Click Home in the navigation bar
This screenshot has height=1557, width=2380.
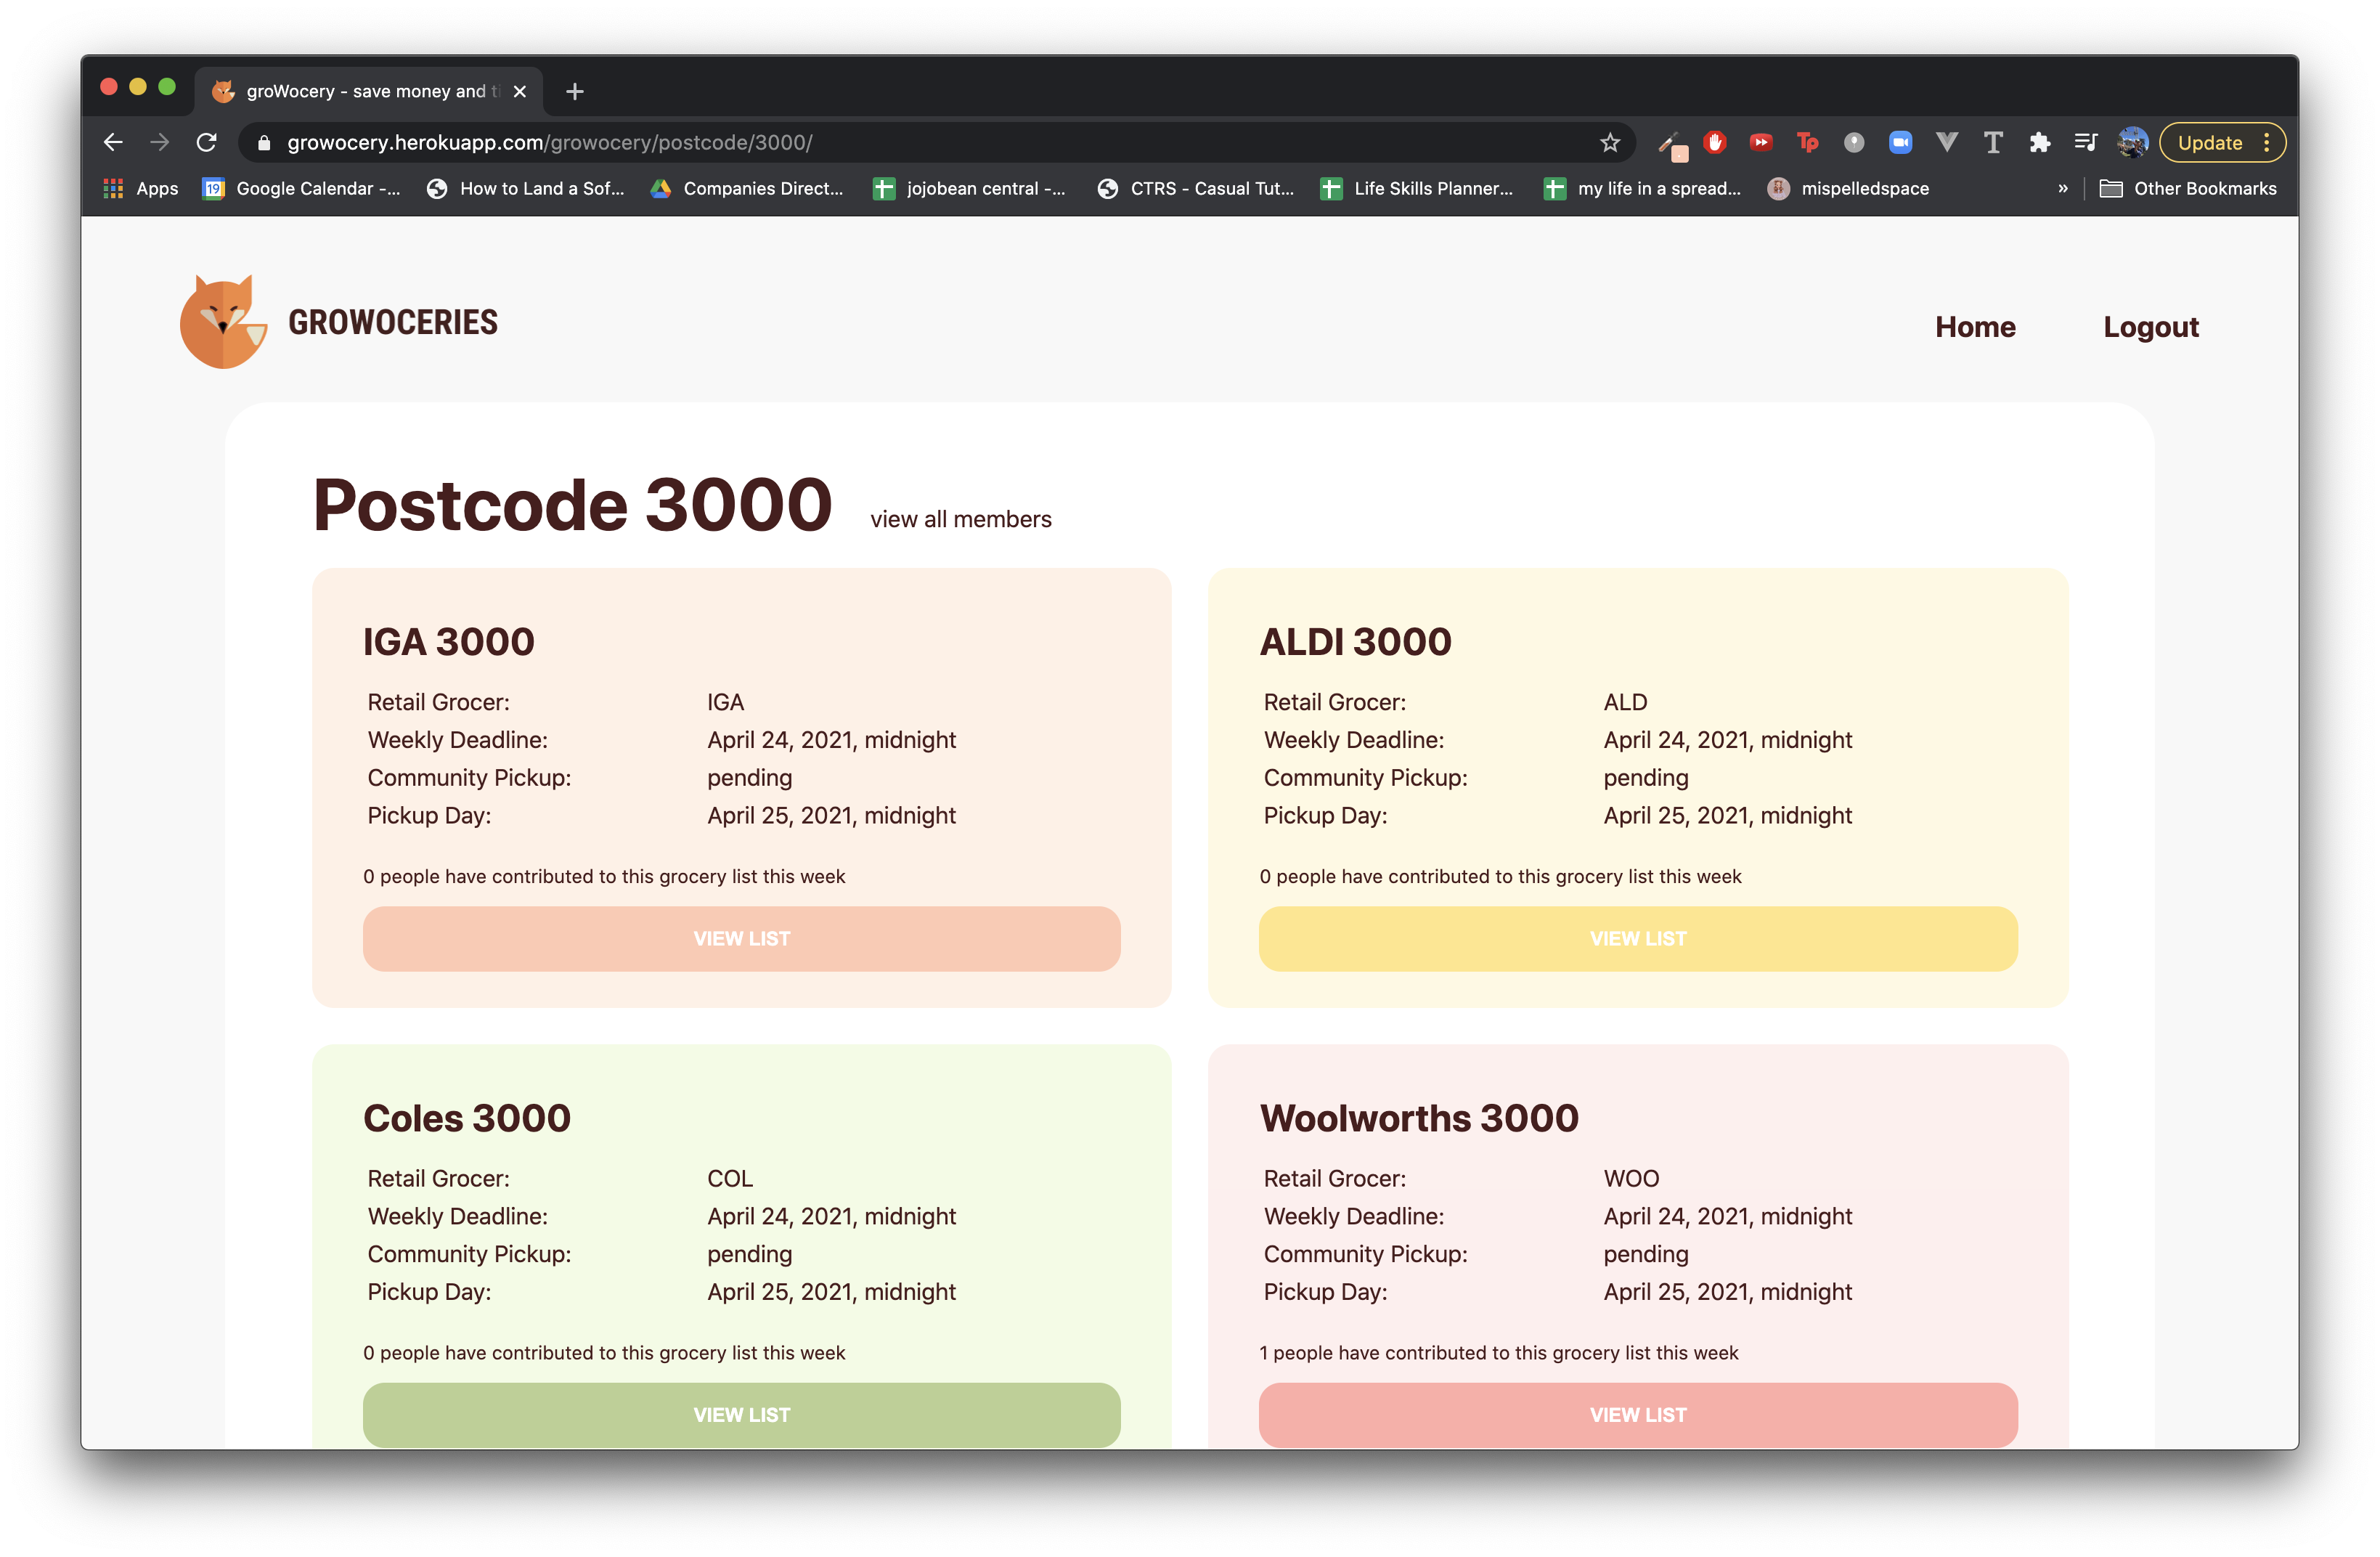pos(1974,327)
